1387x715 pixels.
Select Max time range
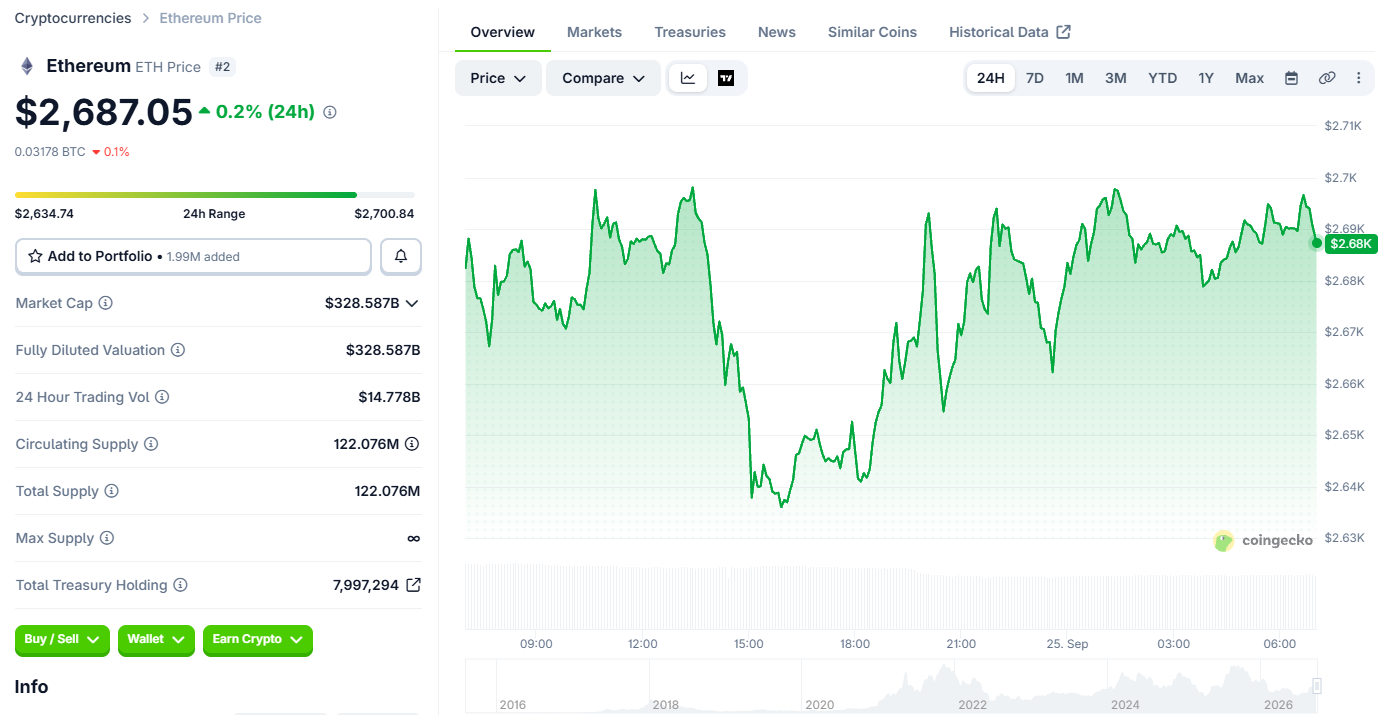(x=1249, y=78)
